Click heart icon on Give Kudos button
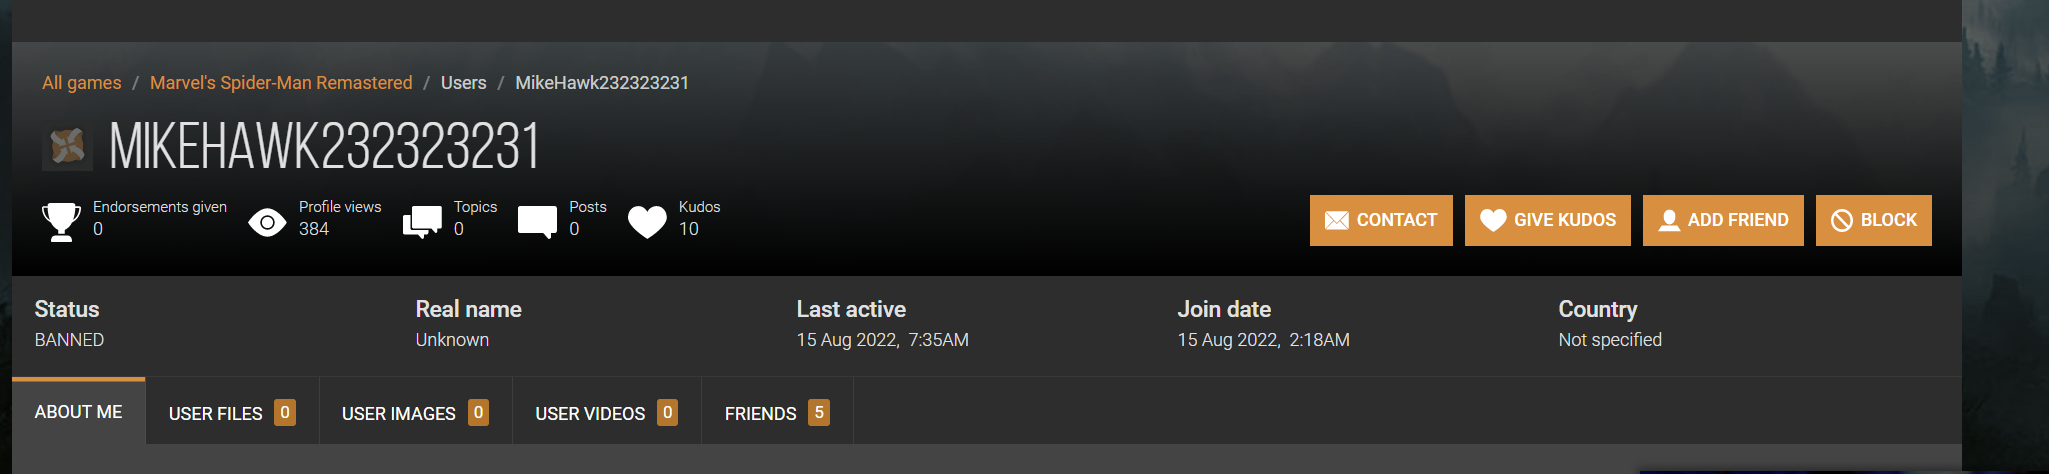This screenshot has height=474, width=2049. tap(1493, 220)
